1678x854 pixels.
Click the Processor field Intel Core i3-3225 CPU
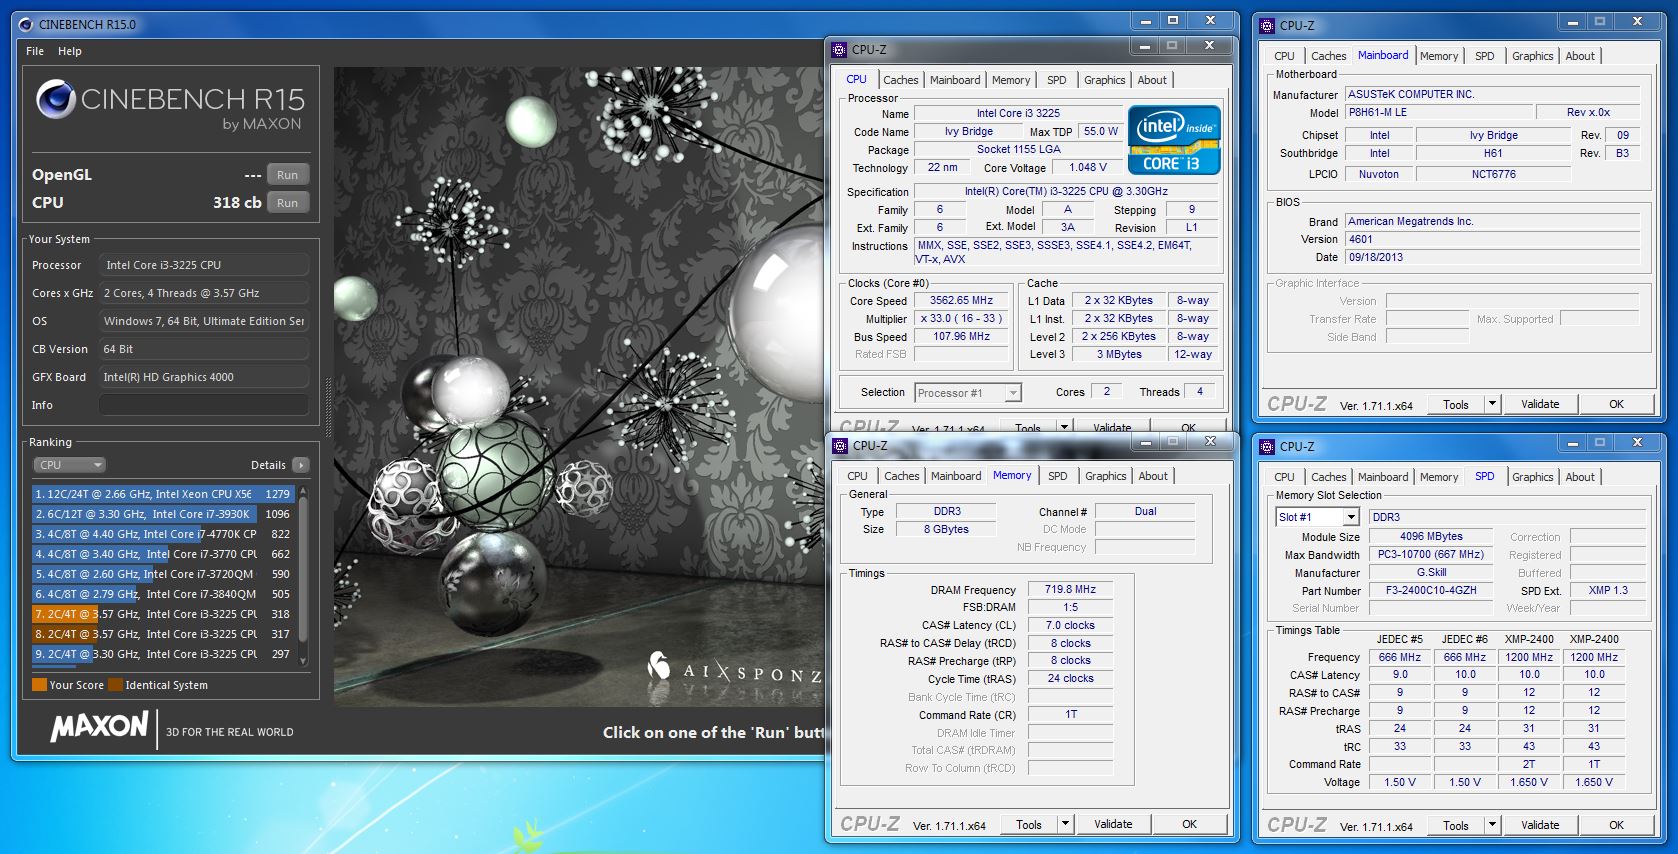(204, 265)
